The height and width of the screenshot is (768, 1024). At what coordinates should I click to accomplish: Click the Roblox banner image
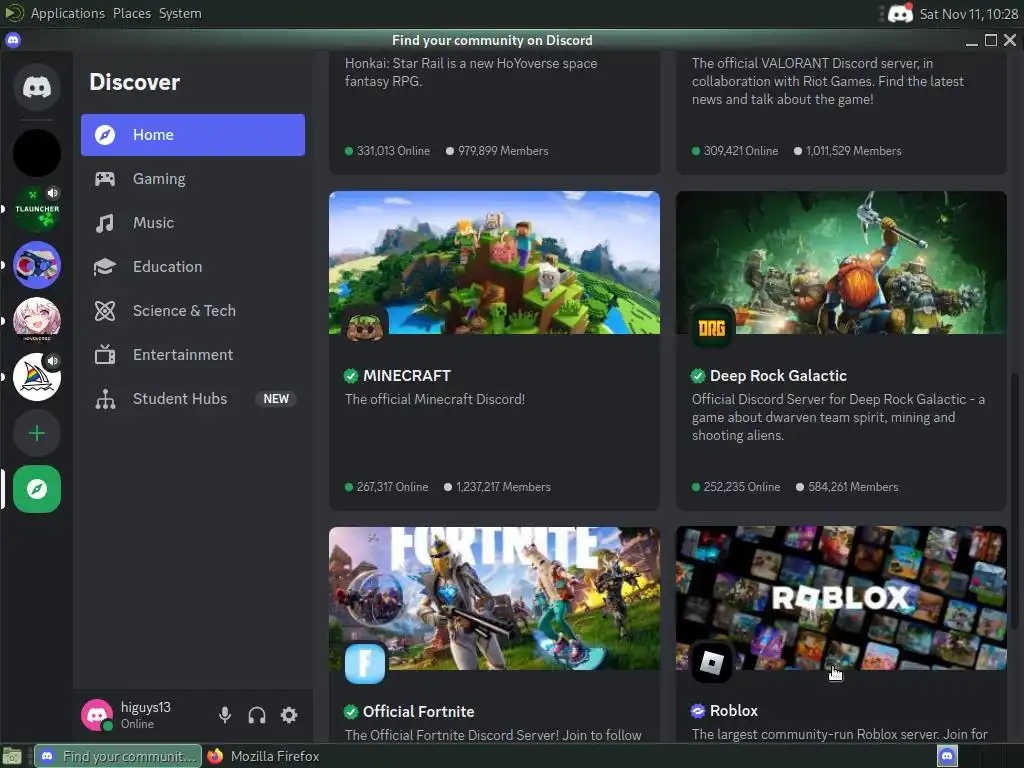[841, 598]
